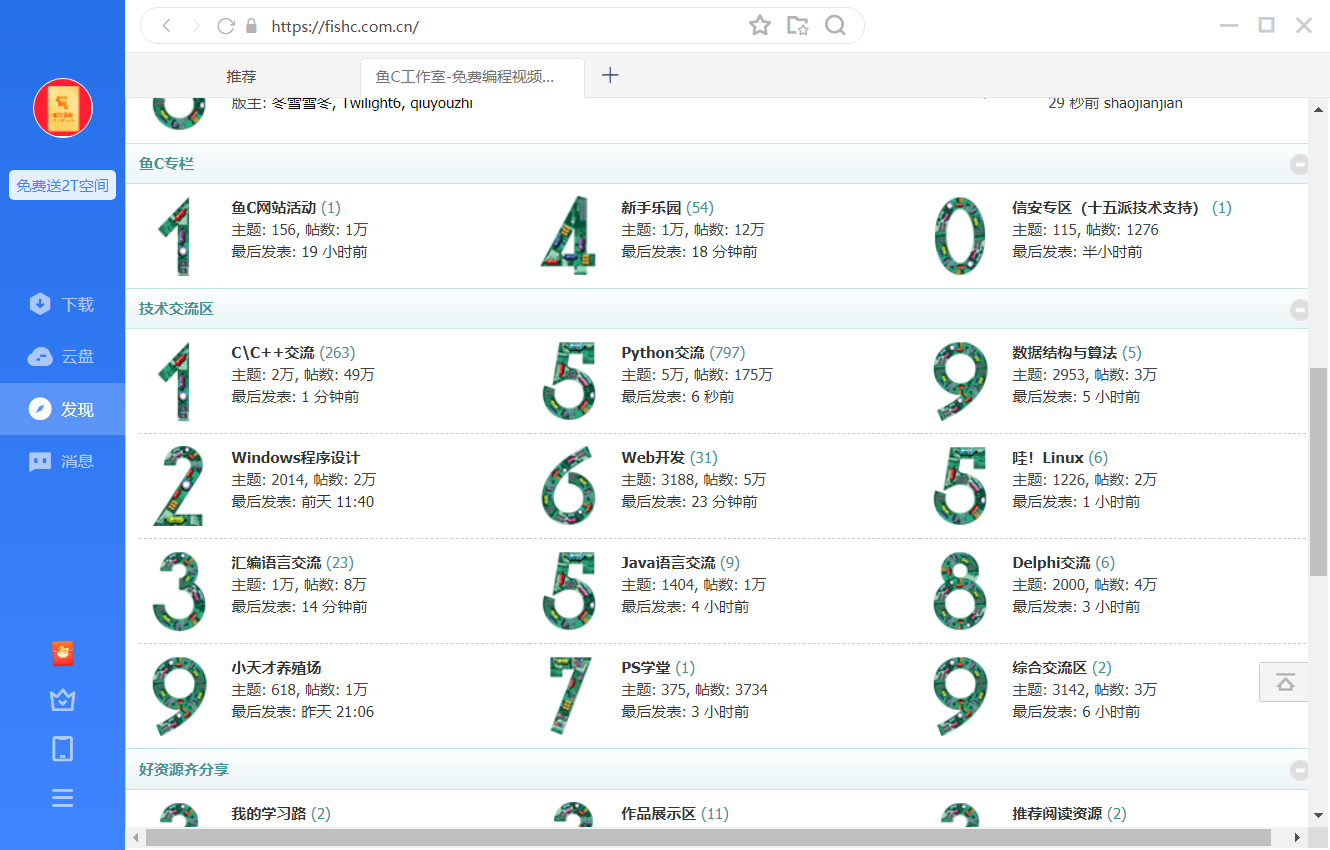Click the 好资源齐分享 section heading
1330x850 pixels.
(x=184, y=769)
